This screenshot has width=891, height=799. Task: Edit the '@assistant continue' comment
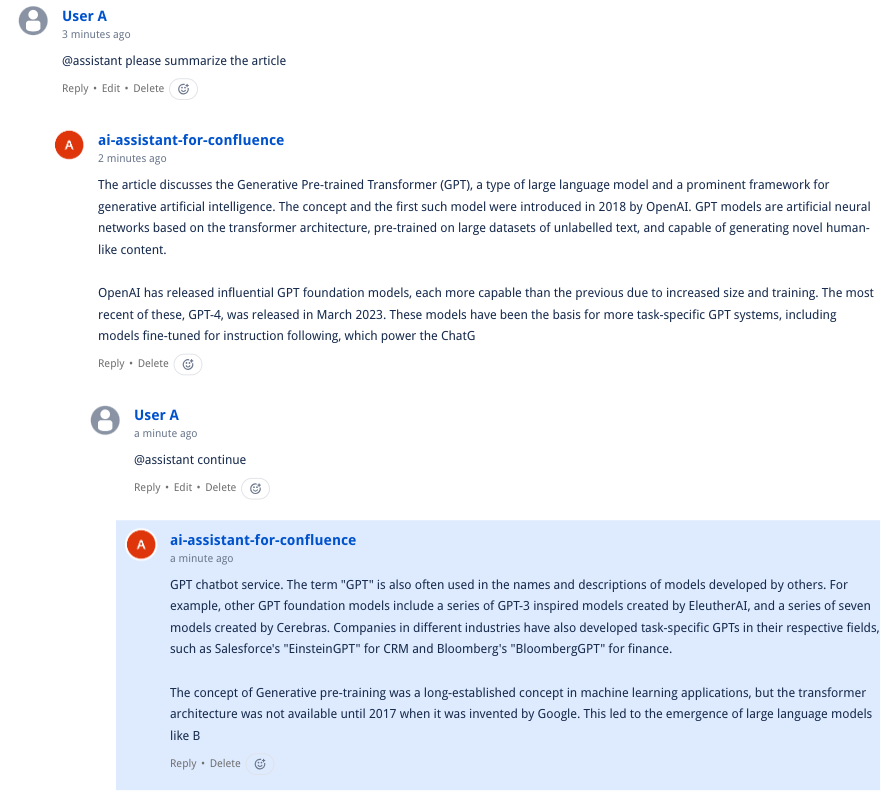(x=183, y=488)
